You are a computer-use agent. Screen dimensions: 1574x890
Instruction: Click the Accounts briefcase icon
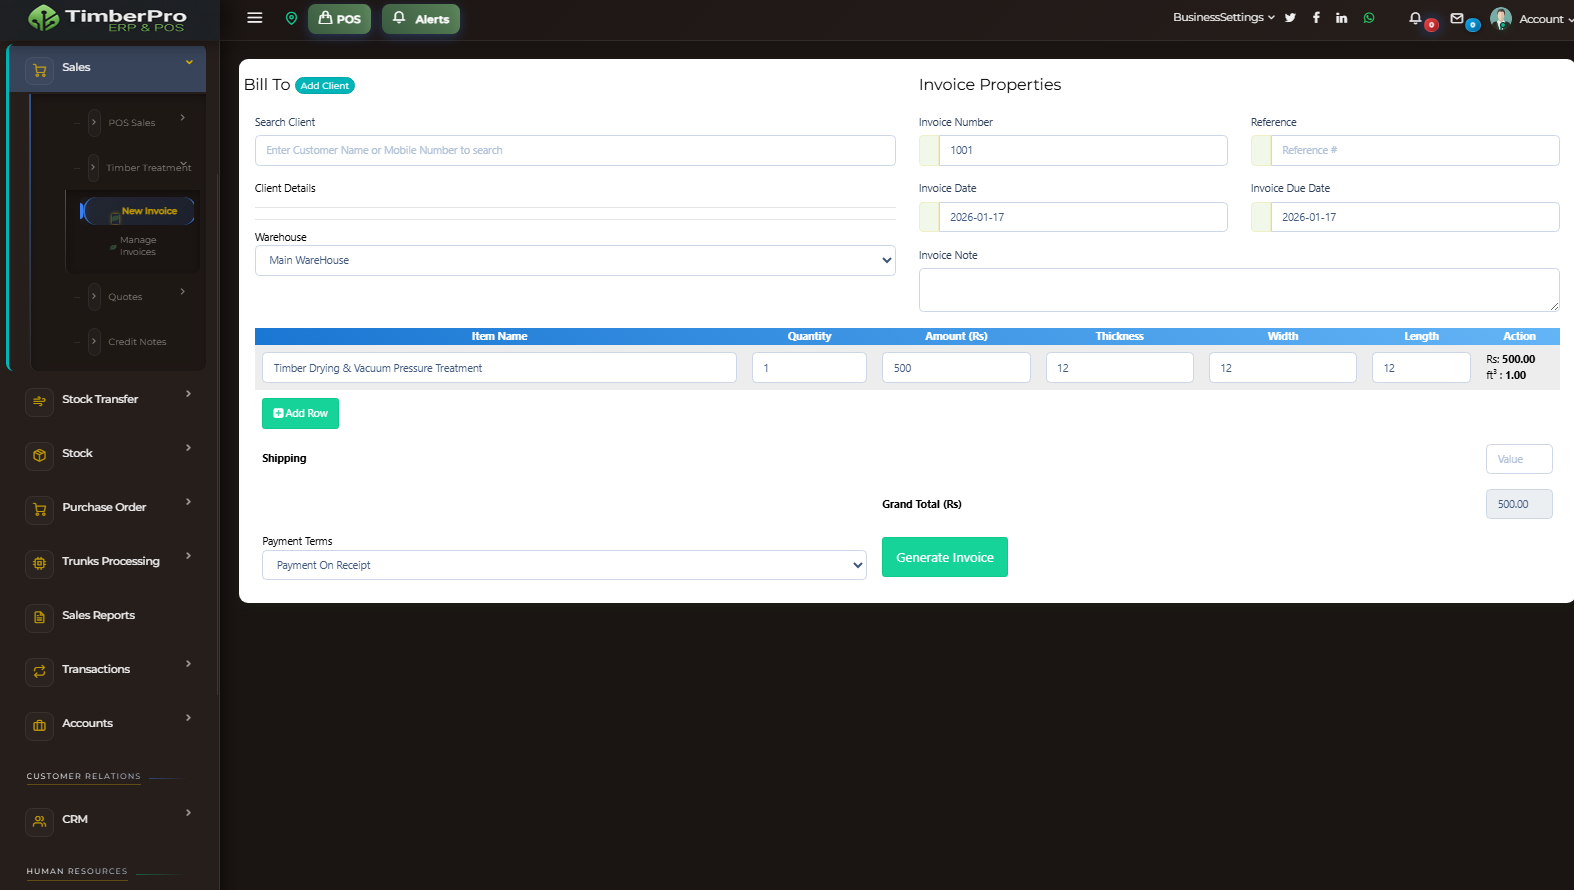coord(40,725)
